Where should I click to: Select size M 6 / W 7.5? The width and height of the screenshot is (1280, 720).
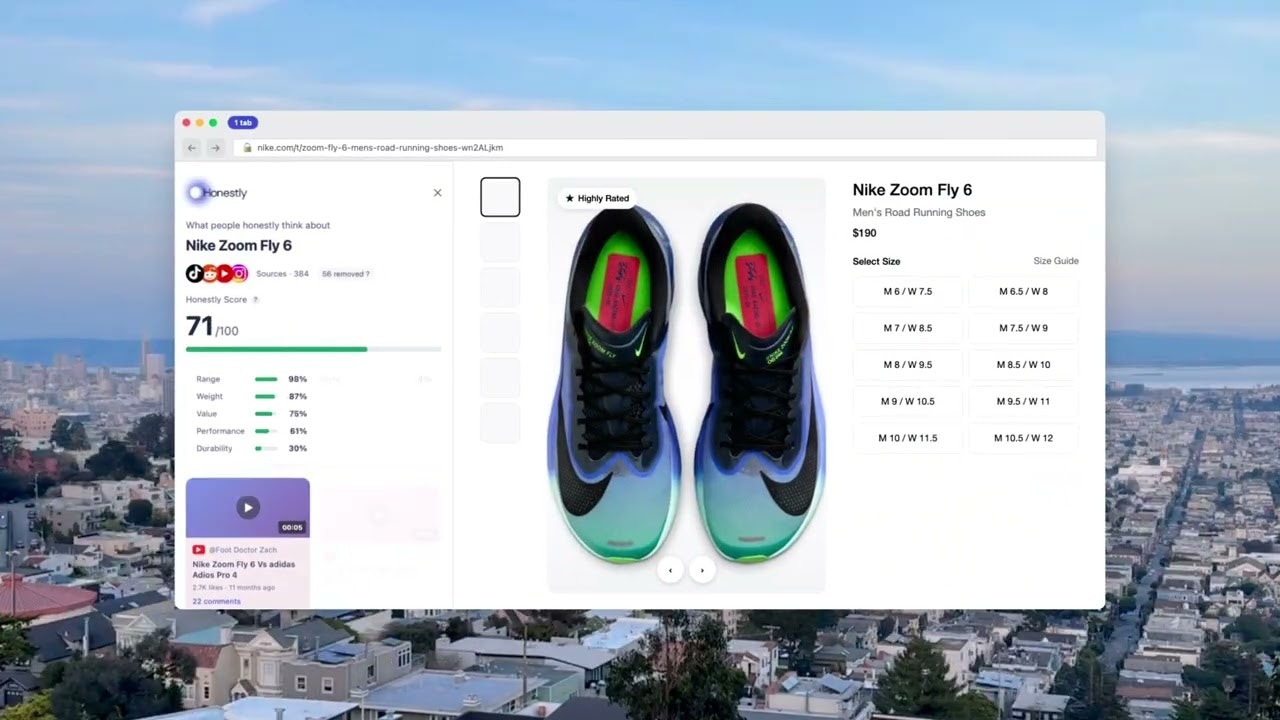(907, 292)
